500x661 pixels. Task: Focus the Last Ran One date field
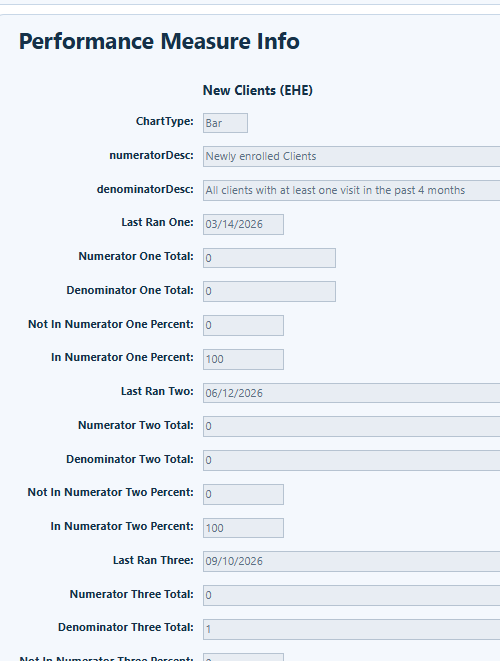[243, 224]
